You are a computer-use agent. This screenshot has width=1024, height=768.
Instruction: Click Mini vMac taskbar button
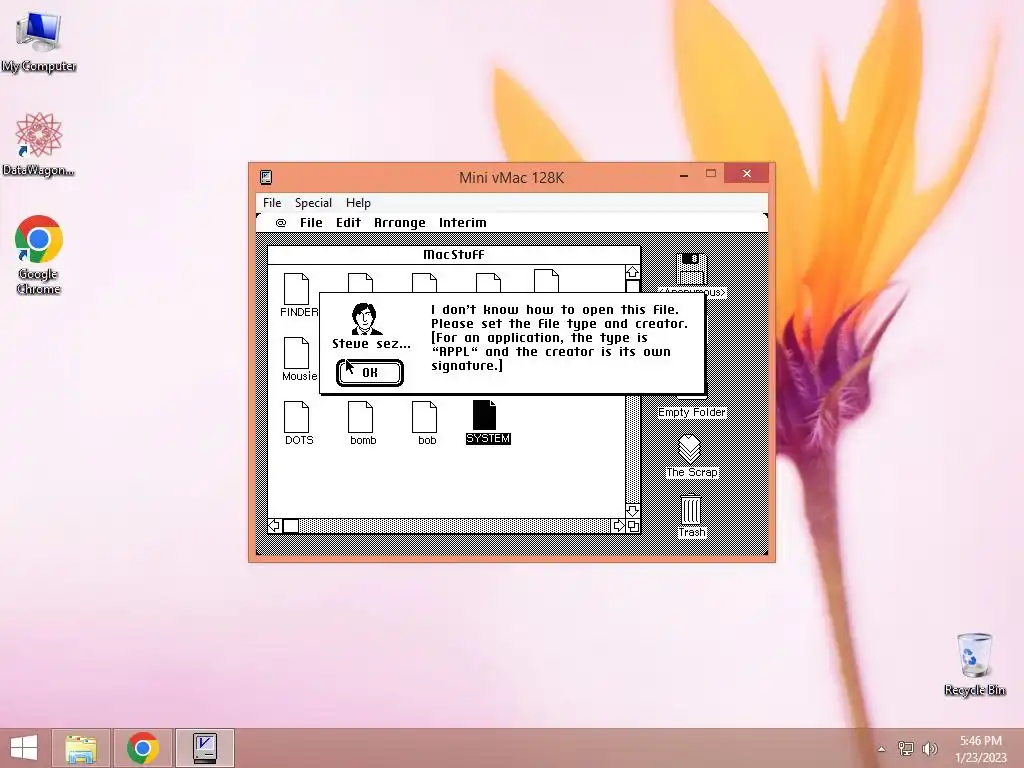click(205, 748)
